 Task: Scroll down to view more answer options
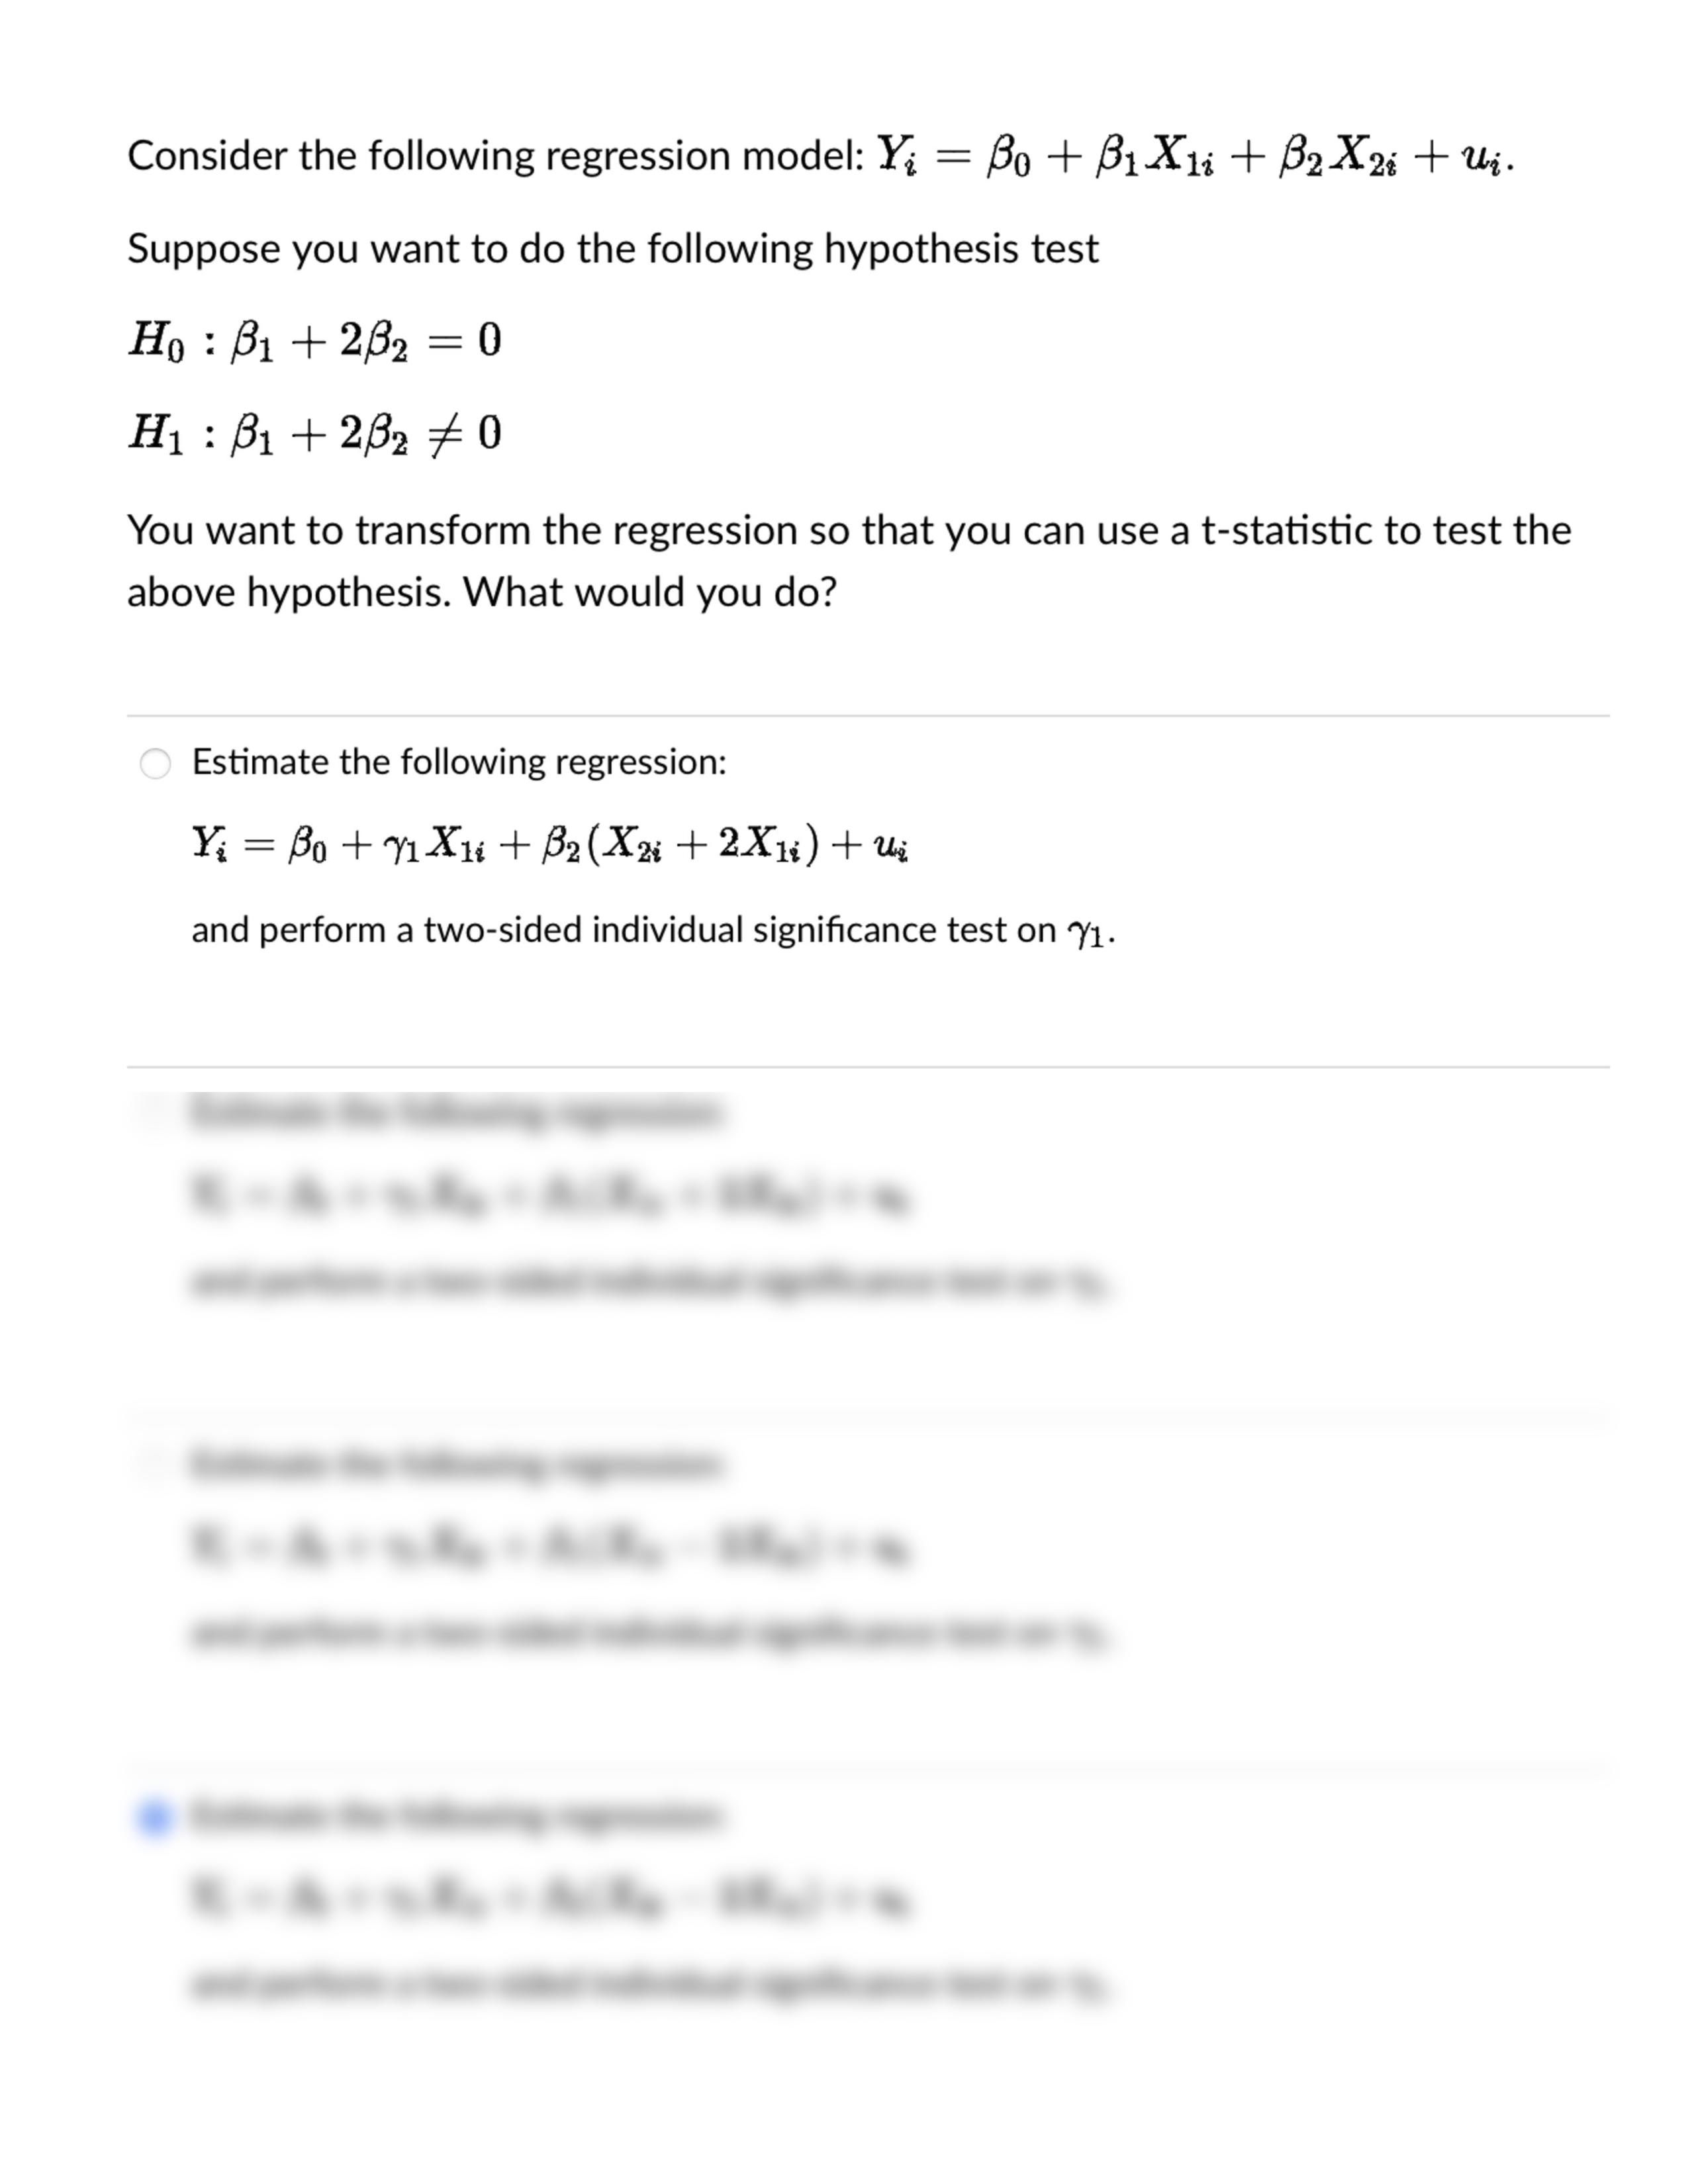coord(844,2127)
